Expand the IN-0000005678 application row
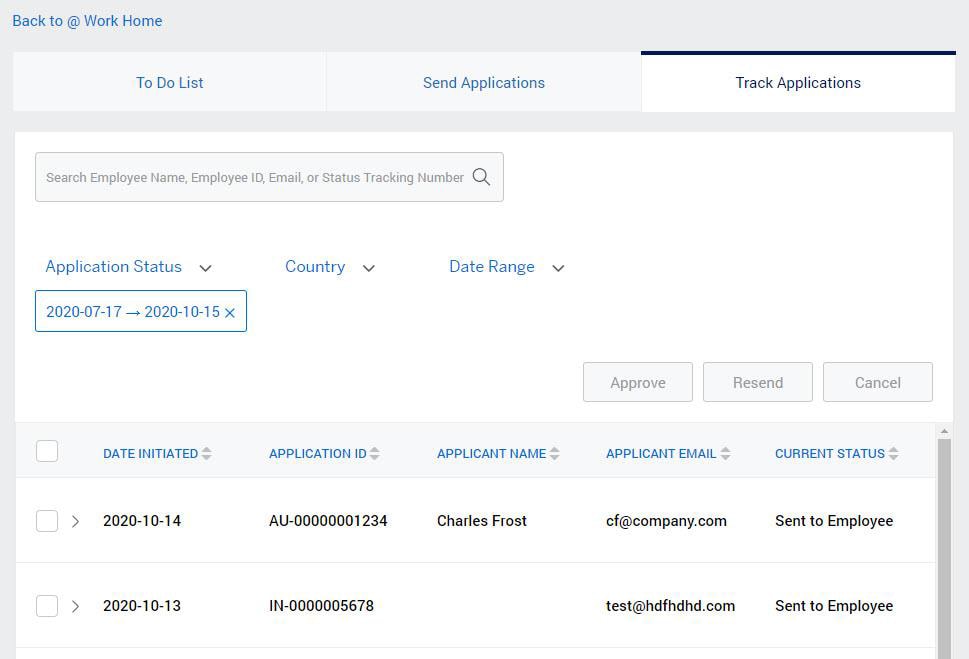 pos(76,606)
